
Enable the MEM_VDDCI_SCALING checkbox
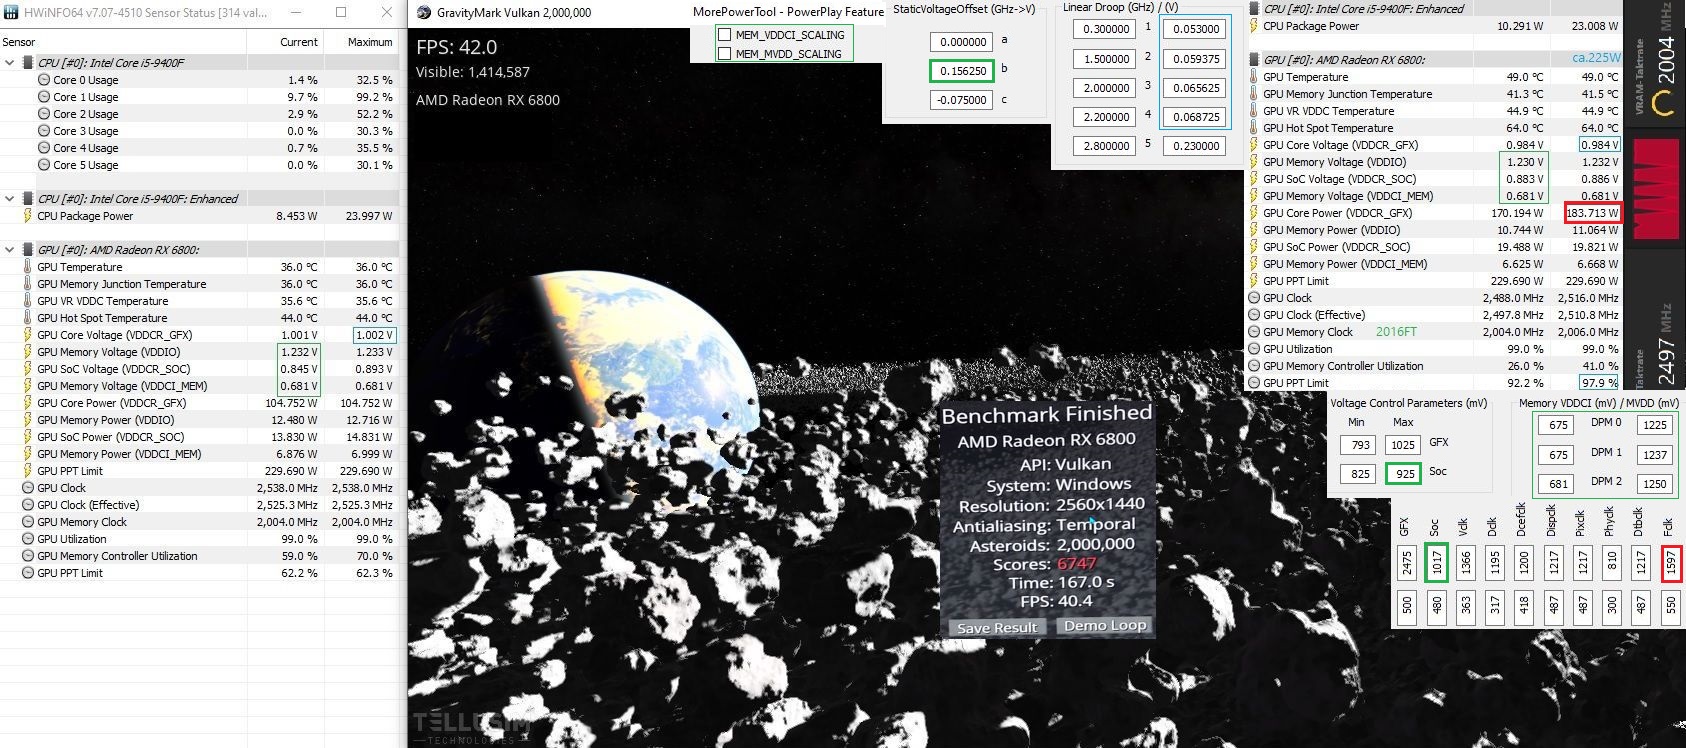coord(724,35)
